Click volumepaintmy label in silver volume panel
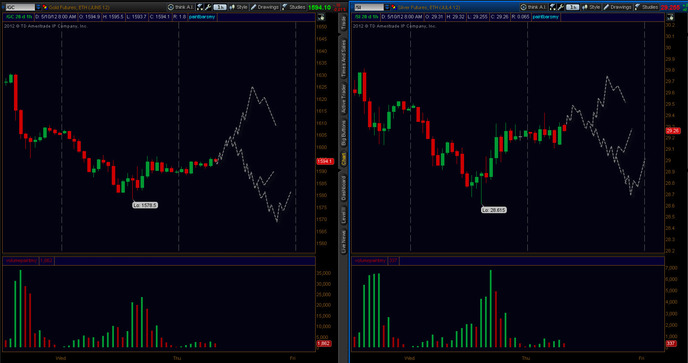 click(x=370, y=261)
